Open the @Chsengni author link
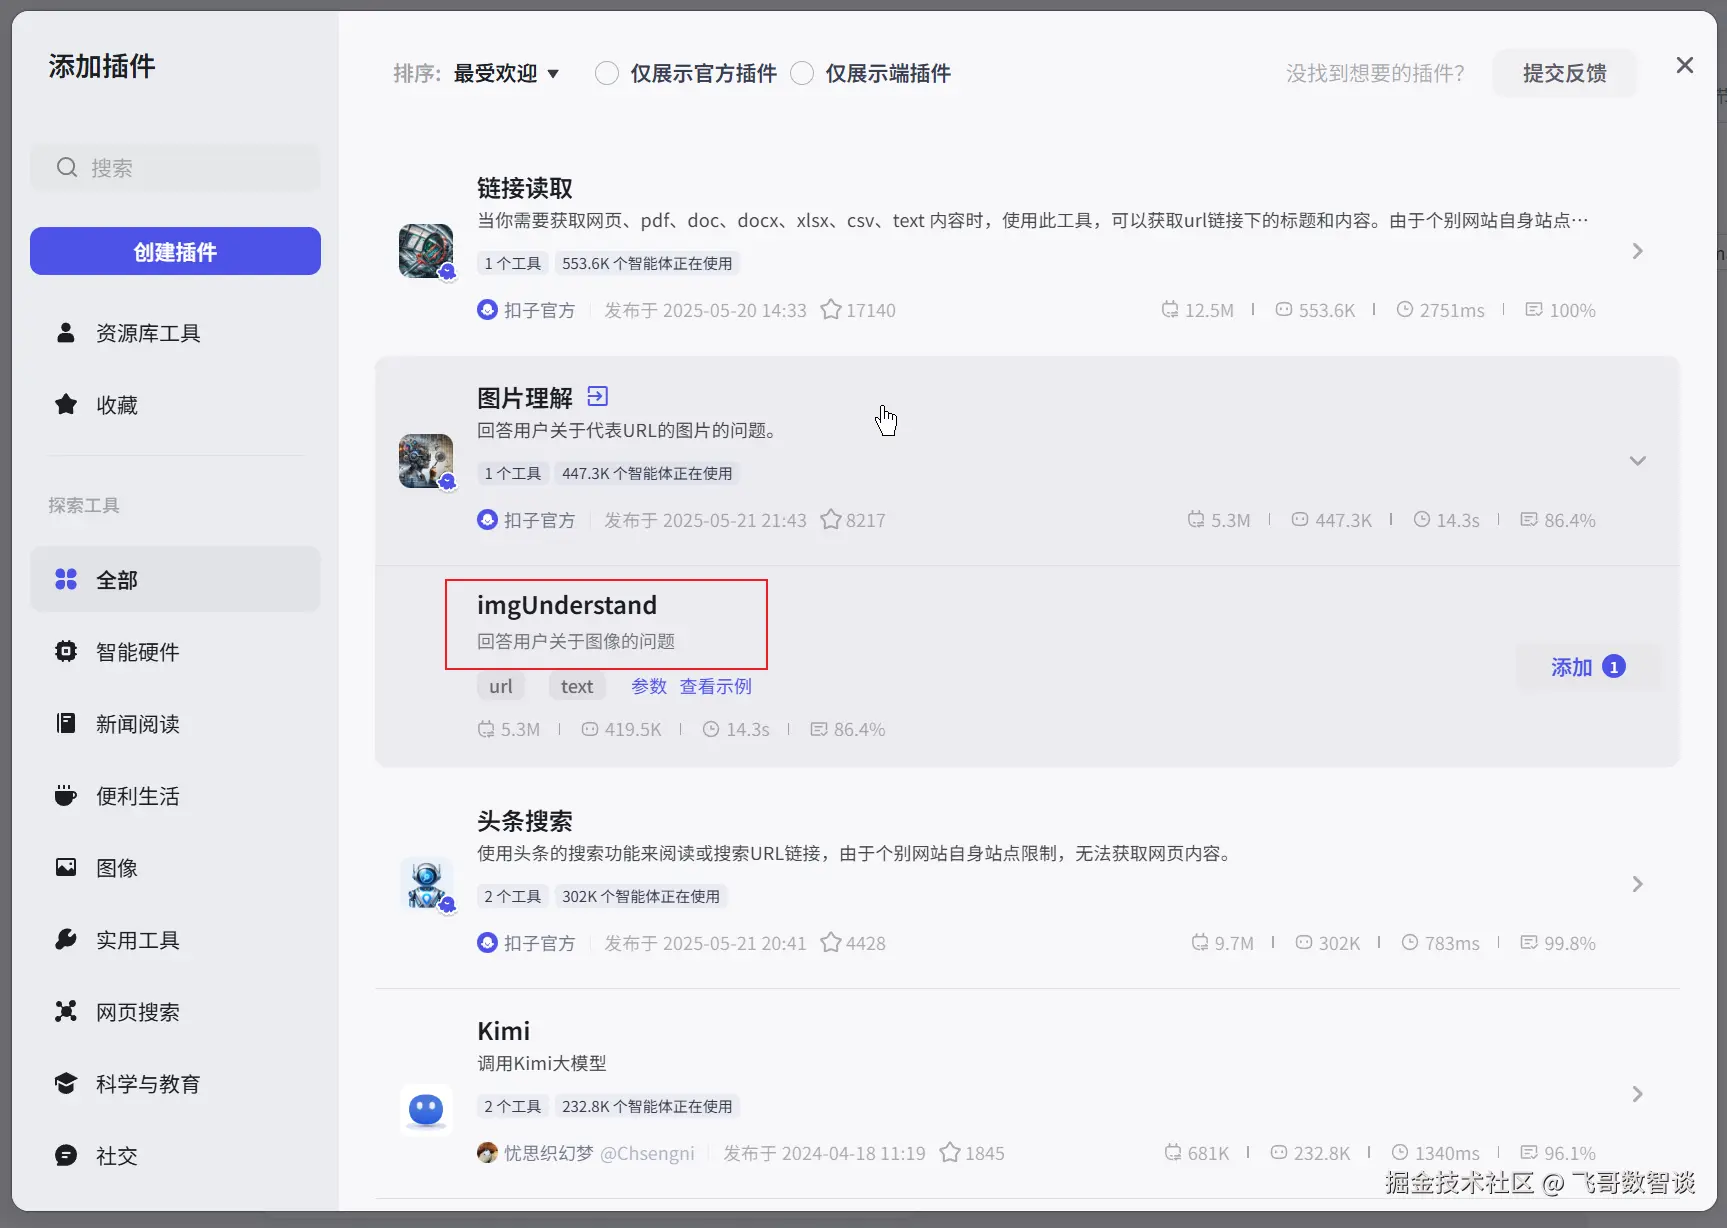Image resolution: width=1727 pixels, height=1228 pixels. coord(647,1153)
